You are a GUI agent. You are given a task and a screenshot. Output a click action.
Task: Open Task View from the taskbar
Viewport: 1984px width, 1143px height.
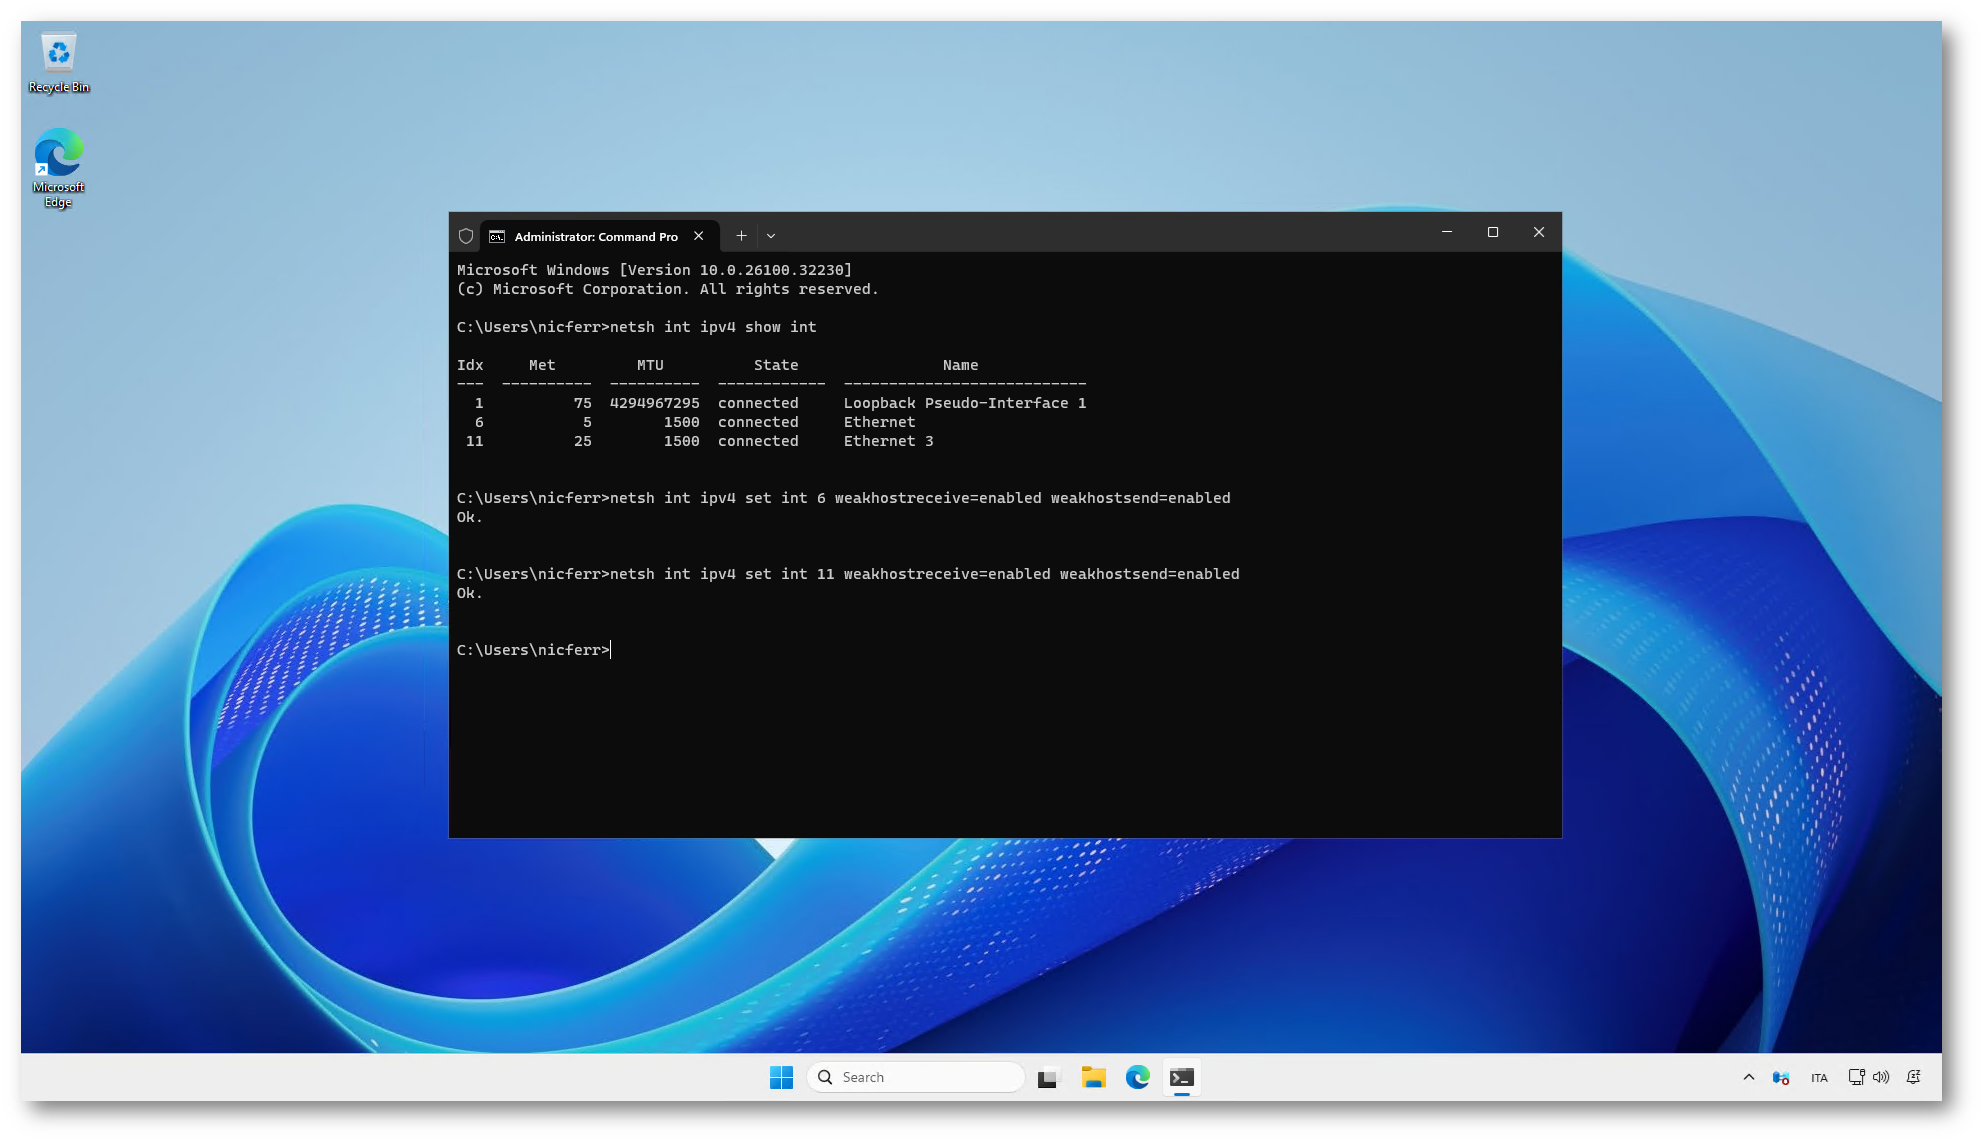coord(1047,1078)
